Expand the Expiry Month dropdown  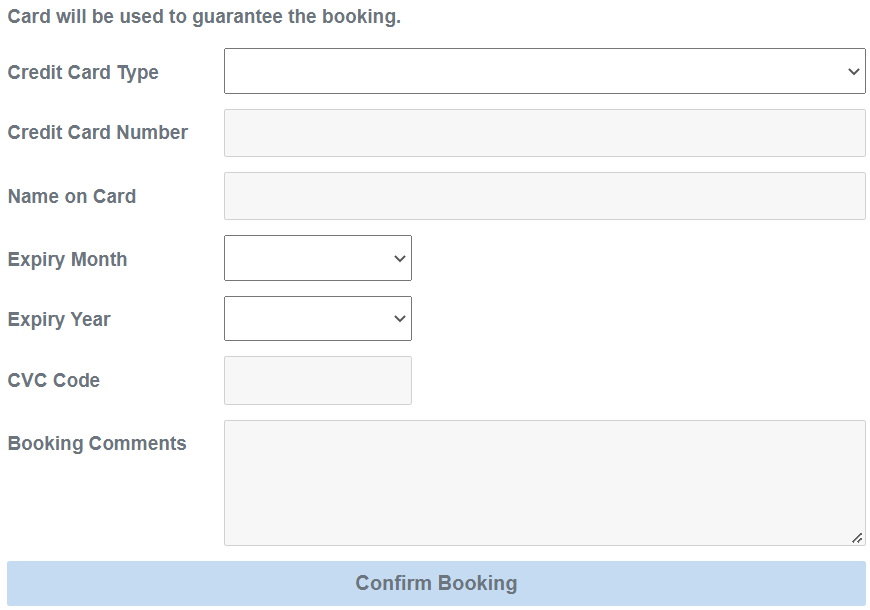point(317,258)
